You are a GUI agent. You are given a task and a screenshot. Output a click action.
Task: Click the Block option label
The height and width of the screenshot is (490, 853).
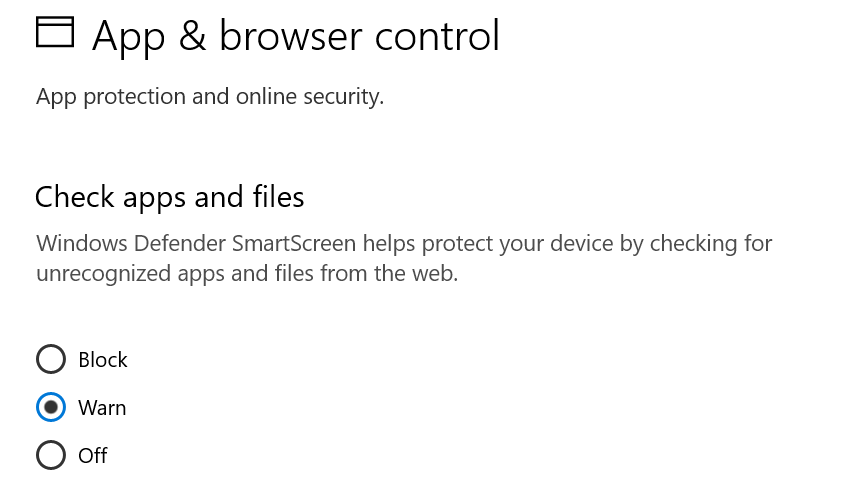103,359
